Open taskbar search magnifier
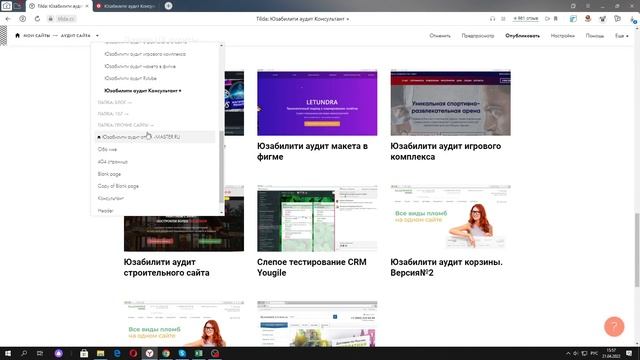 click(x=24, y=353)
